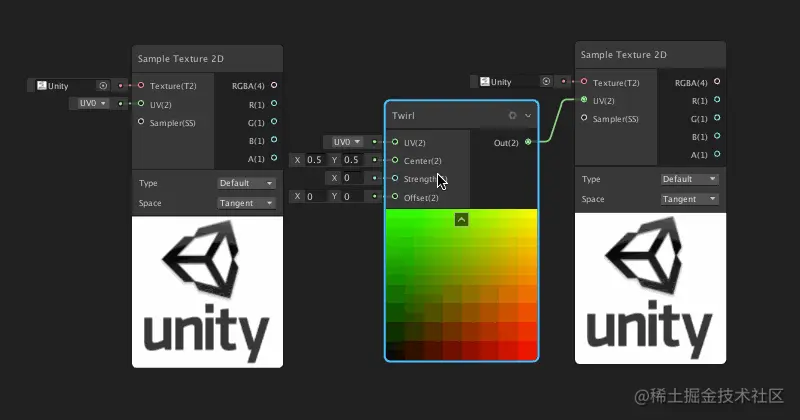Image resolution: width=800 pixels, height=420 pixels.
Task: Click Center X field showing 0.5
Action: [x=315, y=160]
